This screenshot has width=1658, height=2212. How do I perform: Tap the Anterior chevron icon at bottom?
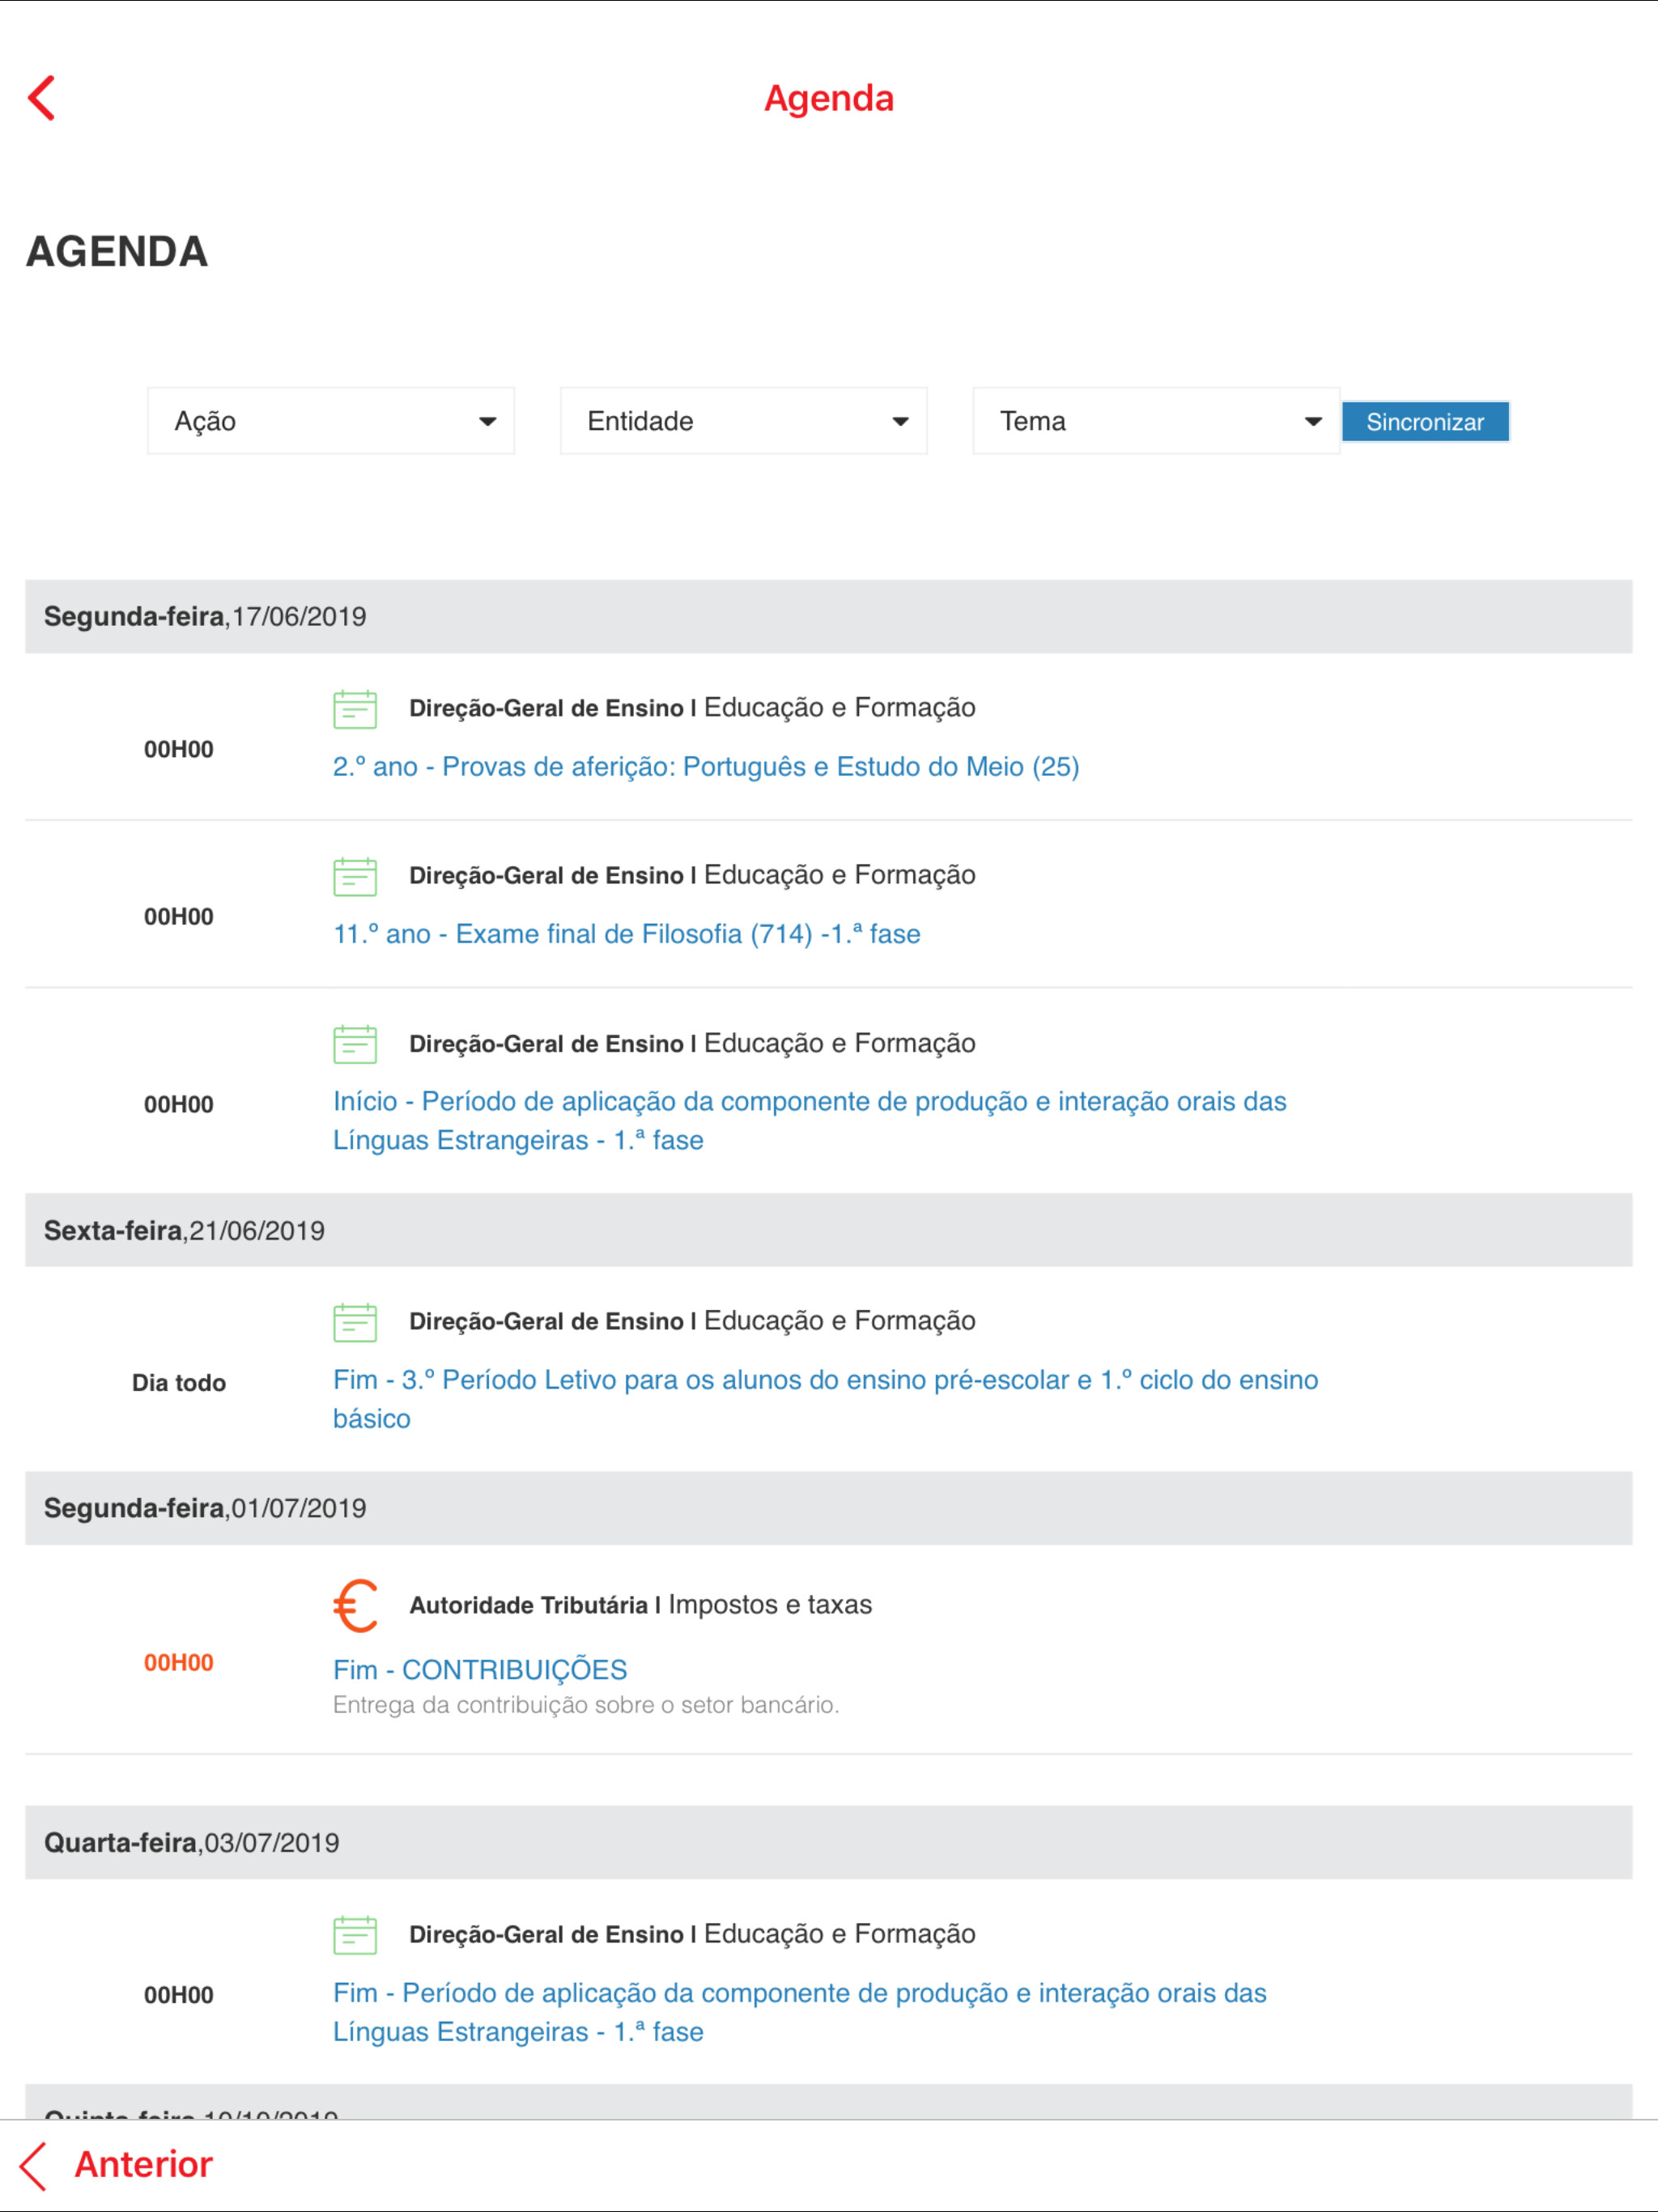tap(34, 2165)
